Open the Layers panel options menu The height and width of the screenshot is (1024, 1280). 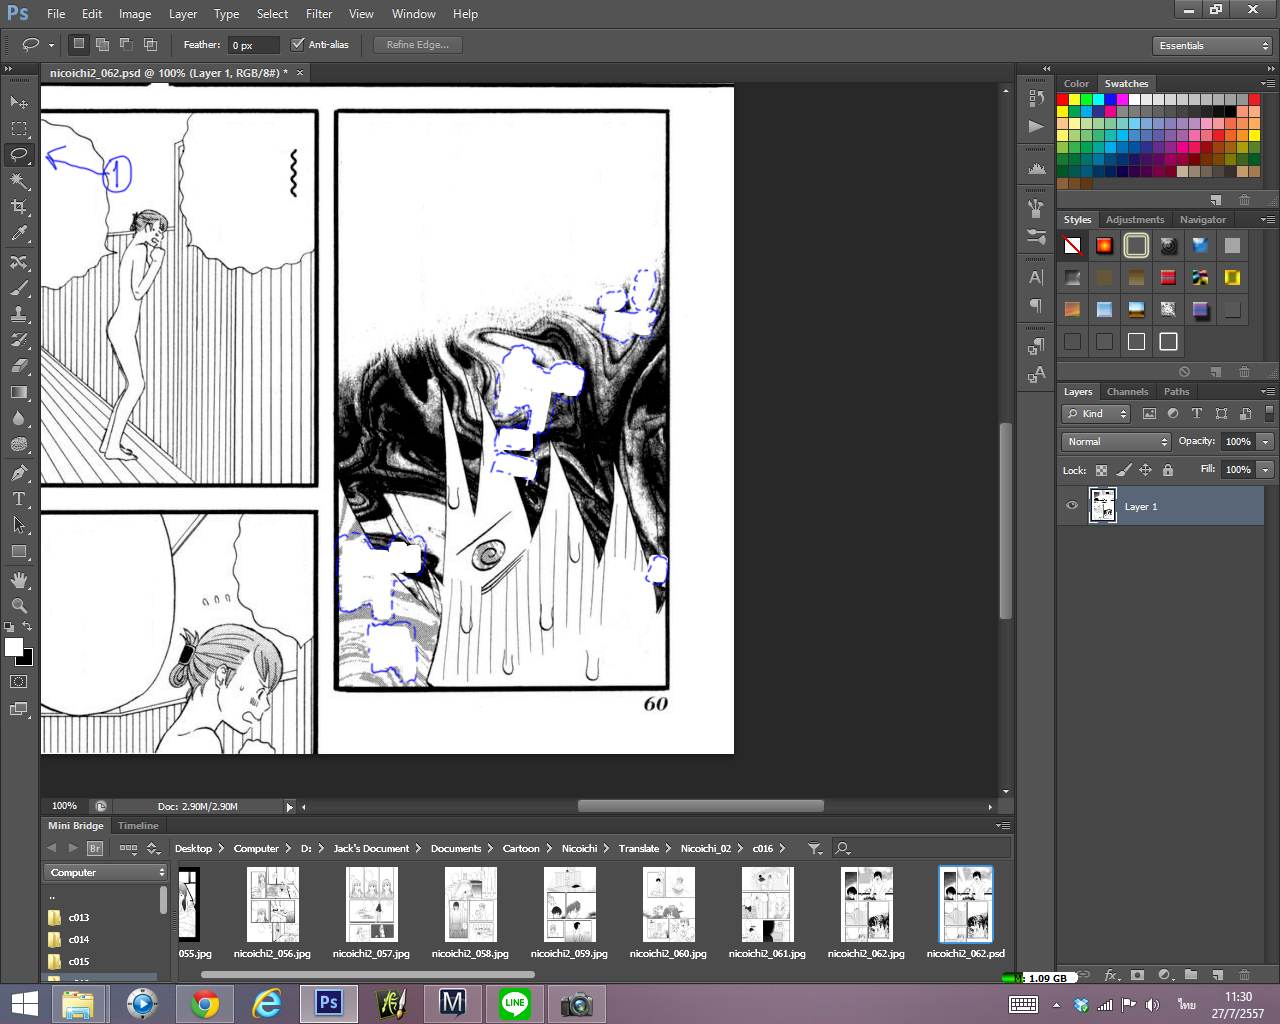click(x=1267, y=392)
